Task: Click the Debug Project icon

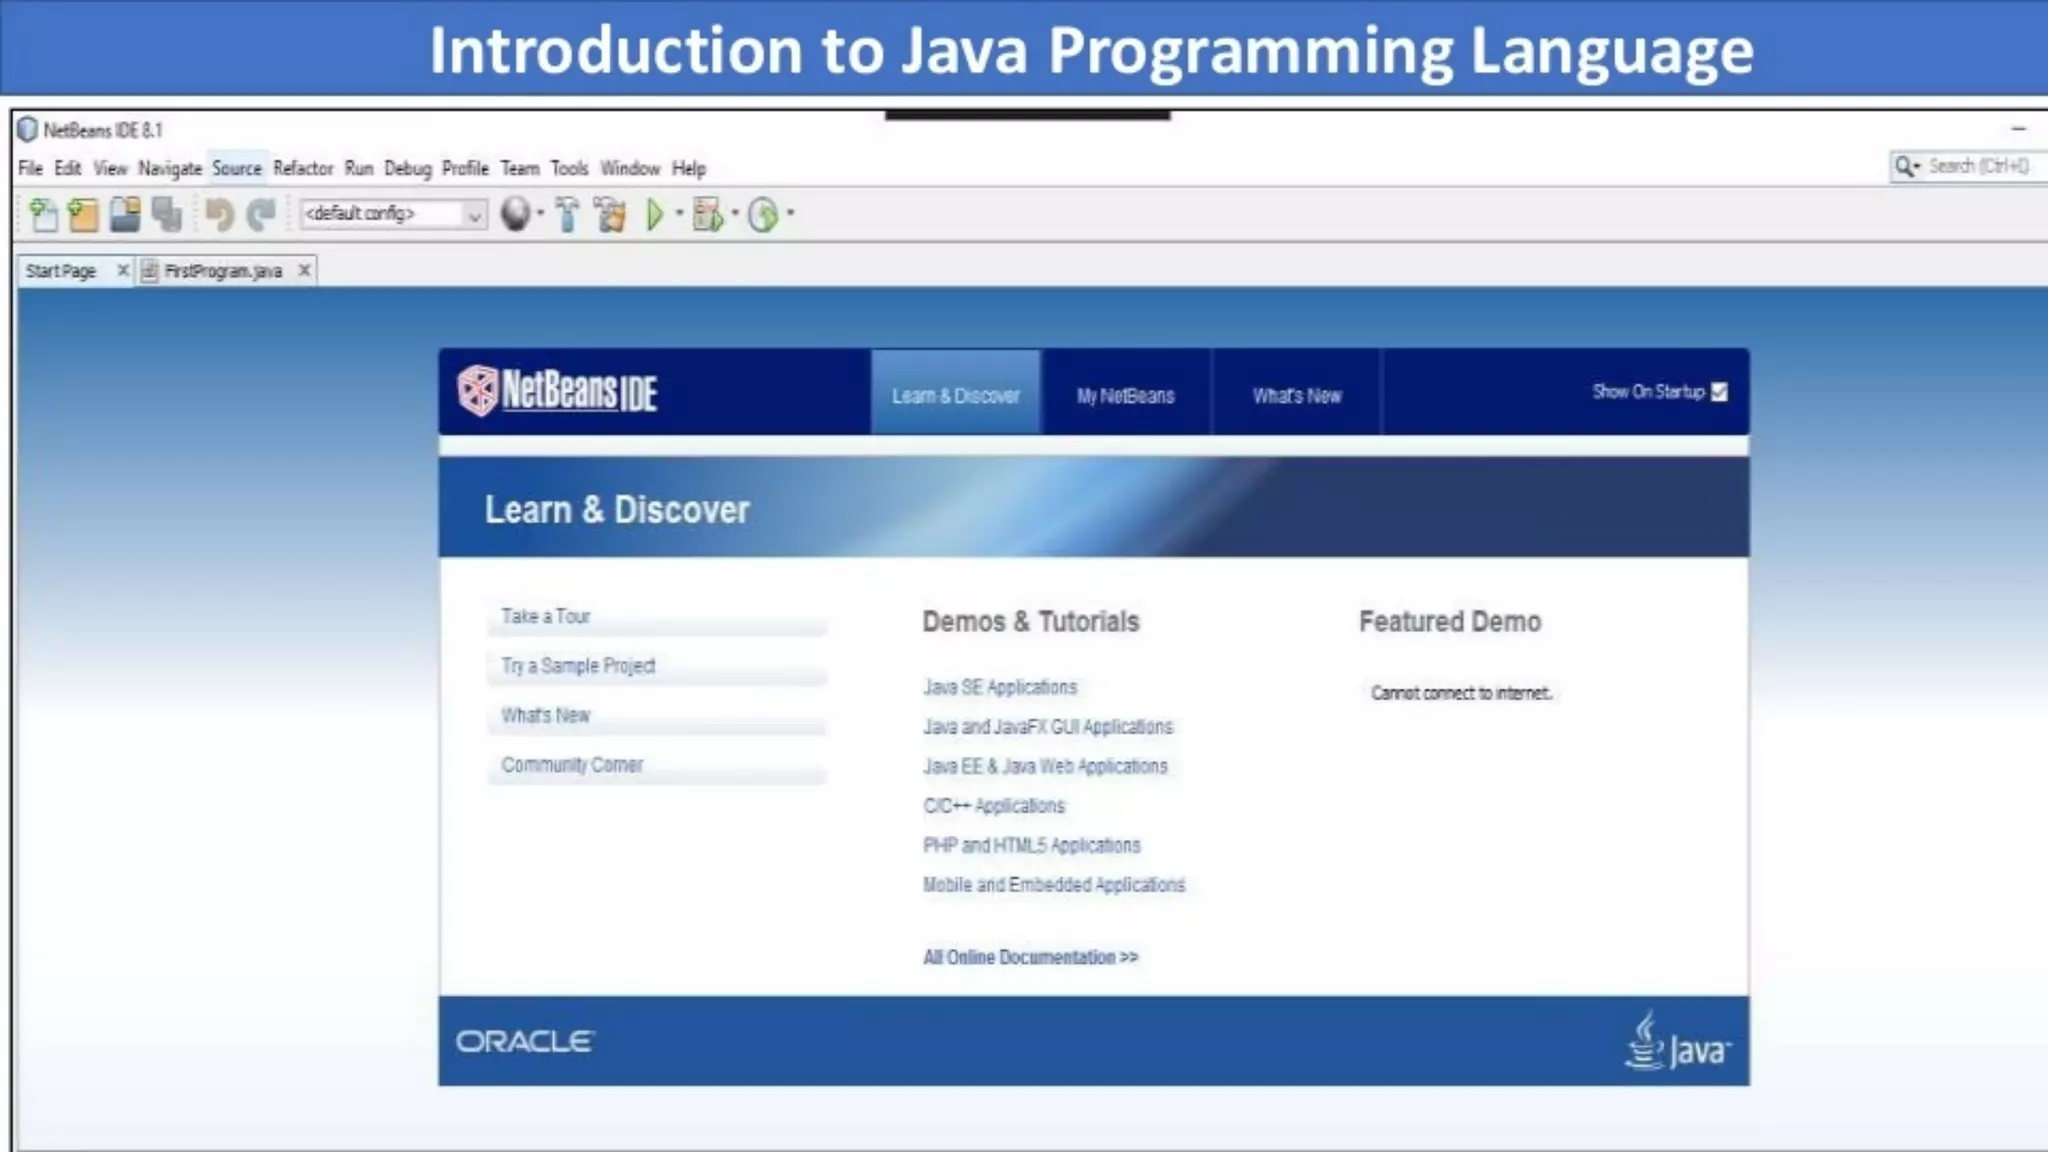Action: tap(708, 214)
